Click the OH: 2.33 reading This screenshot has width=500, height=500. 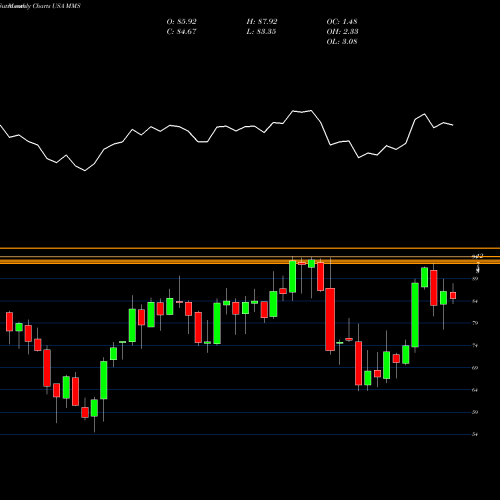(x=342, y=32)
